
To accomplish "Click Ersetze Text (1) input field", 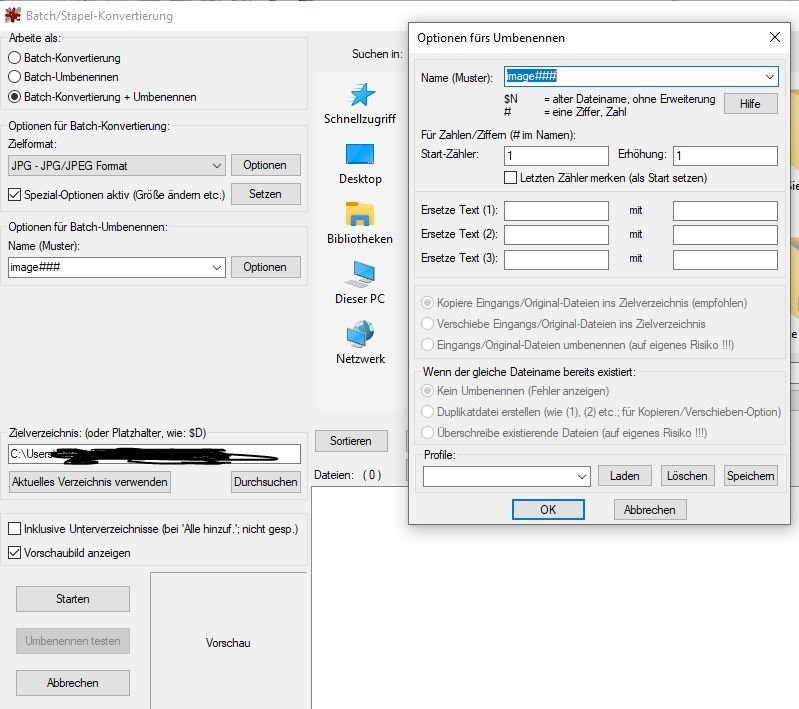I will [x=556, y=211].
